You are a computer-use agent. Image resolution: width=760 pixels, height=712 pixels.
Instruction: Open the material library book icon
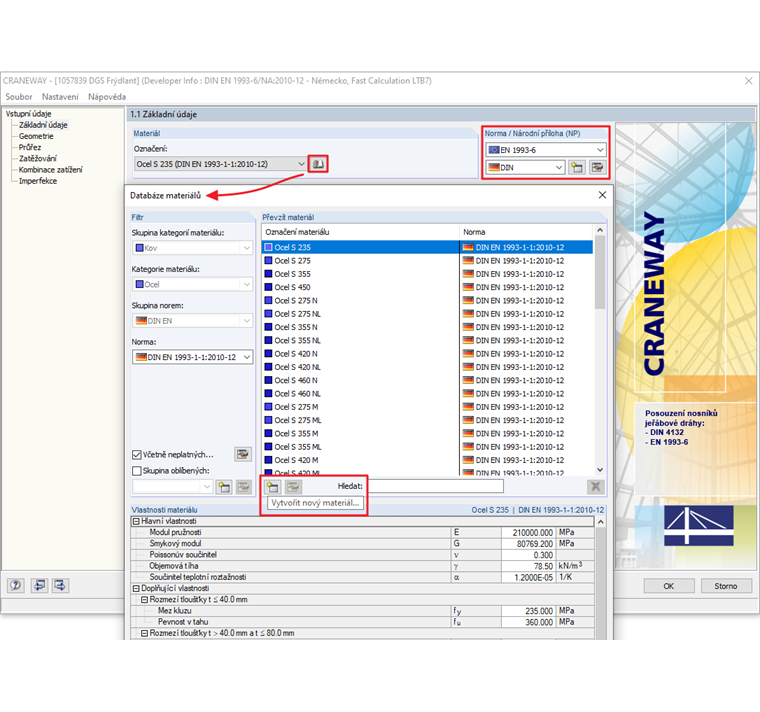point(318,164)
